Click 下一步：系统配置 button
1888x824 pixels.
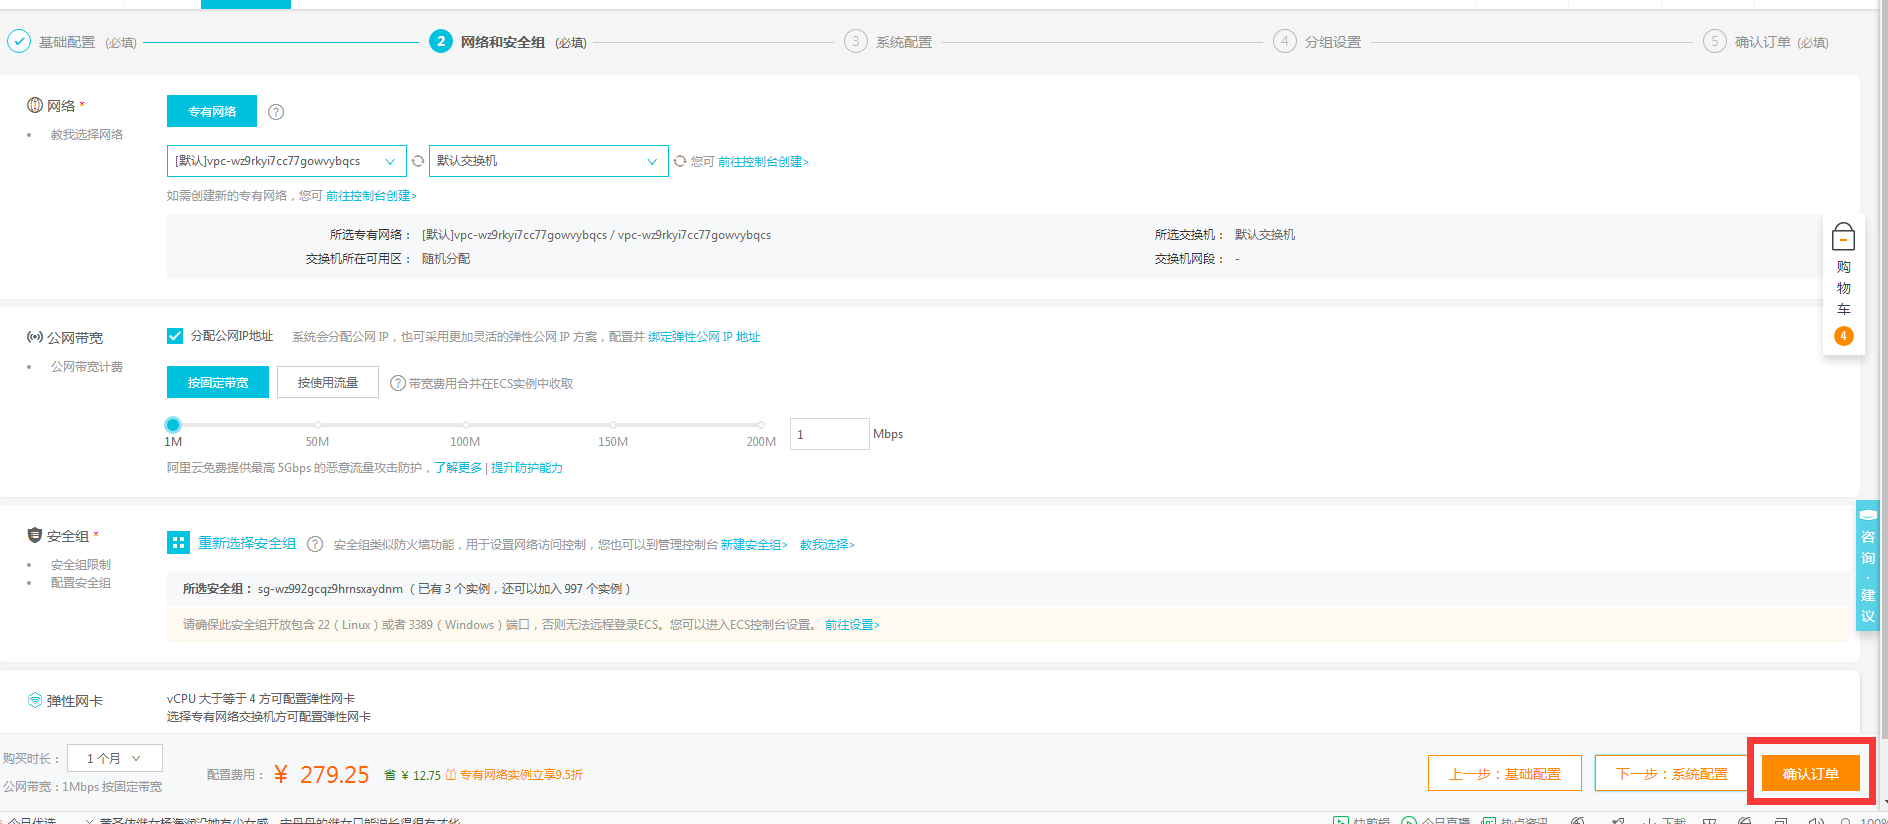click(1671, 773)
